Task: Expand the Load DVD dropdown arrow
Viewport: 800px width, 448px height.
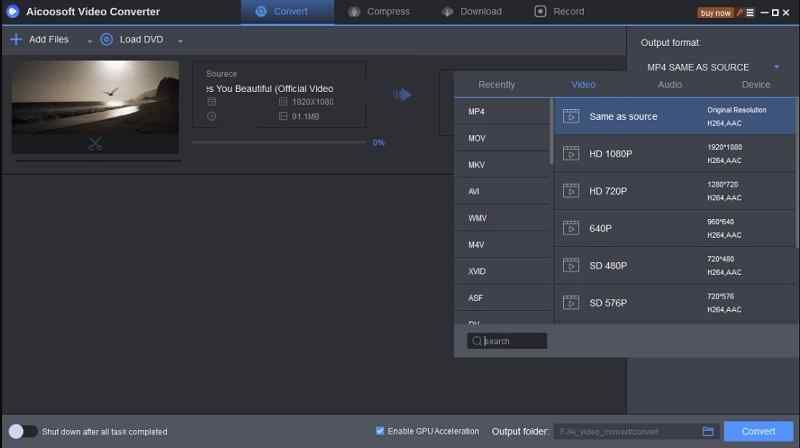Action: (x=180, y=41)
